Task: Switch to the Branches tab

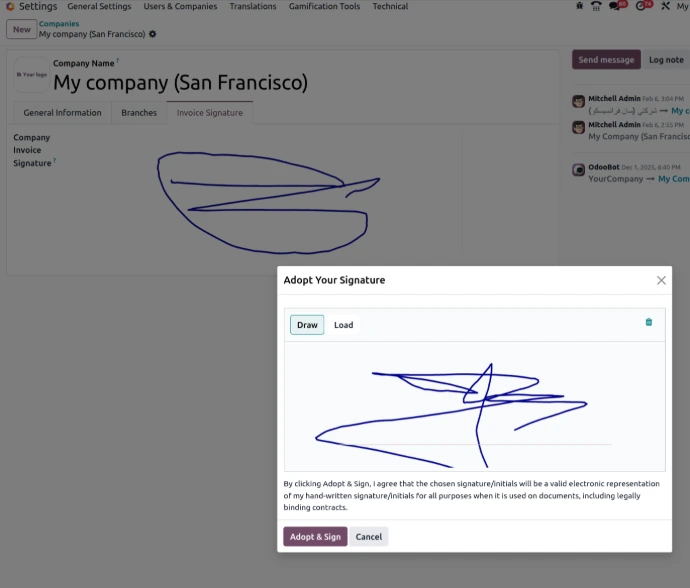Action: click(x=139, y=113)
